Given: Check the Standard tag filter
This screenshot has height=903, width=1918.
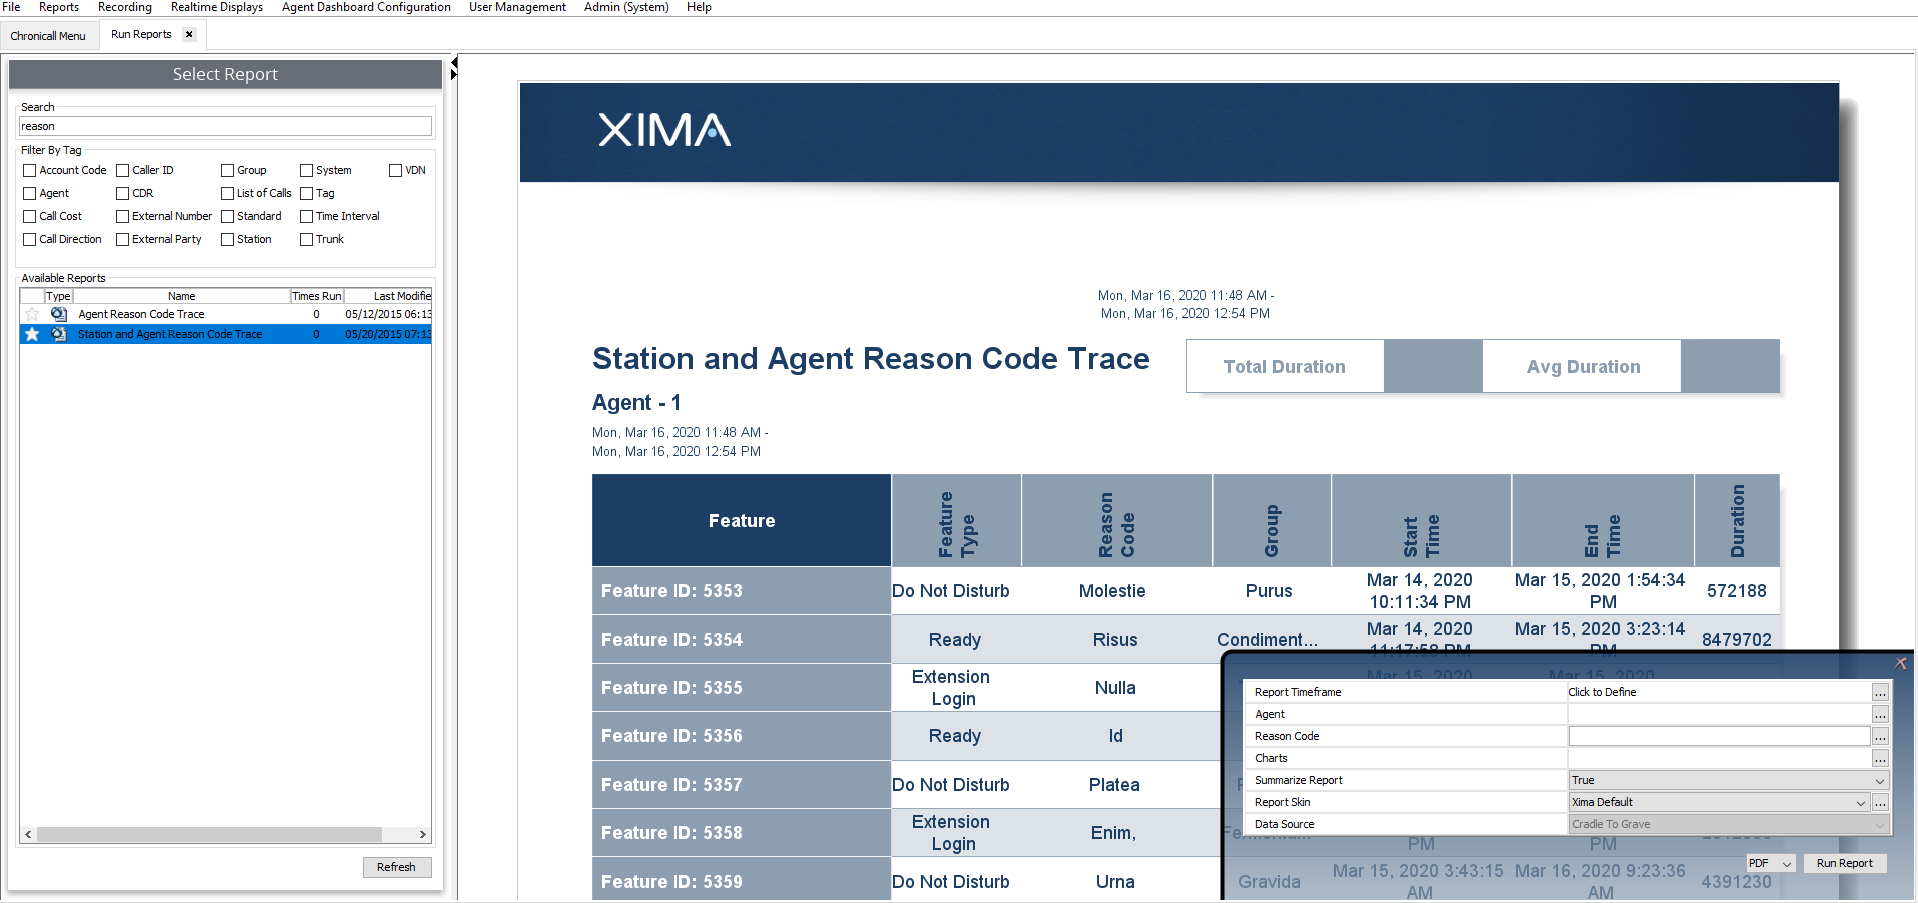Looking at the screenshot, I should pos(228,216).
